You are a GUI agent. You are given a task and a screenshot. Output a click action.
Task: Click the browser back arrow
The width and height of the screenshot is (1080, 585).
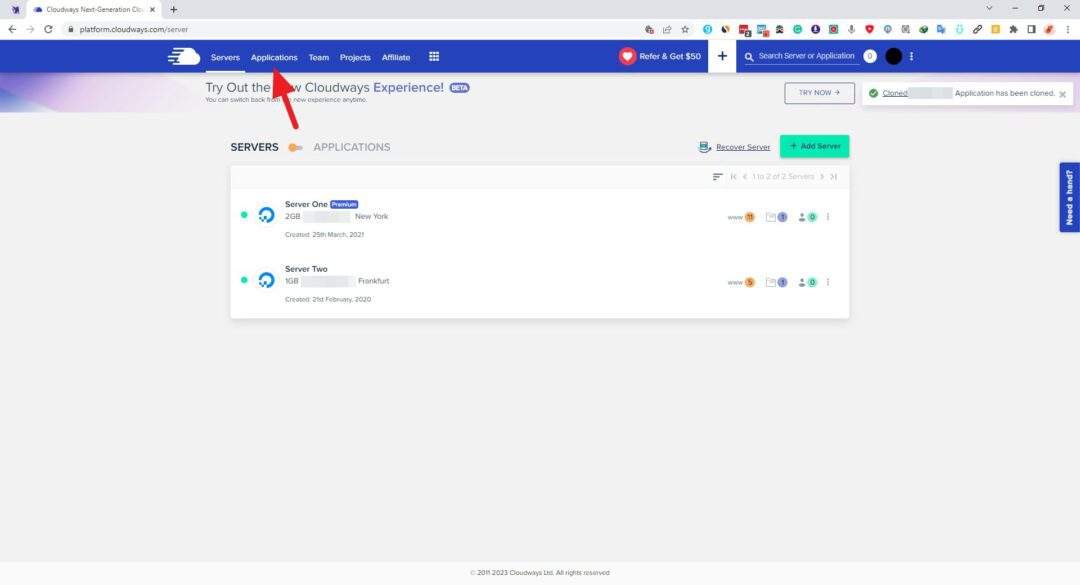pos(12,29)
